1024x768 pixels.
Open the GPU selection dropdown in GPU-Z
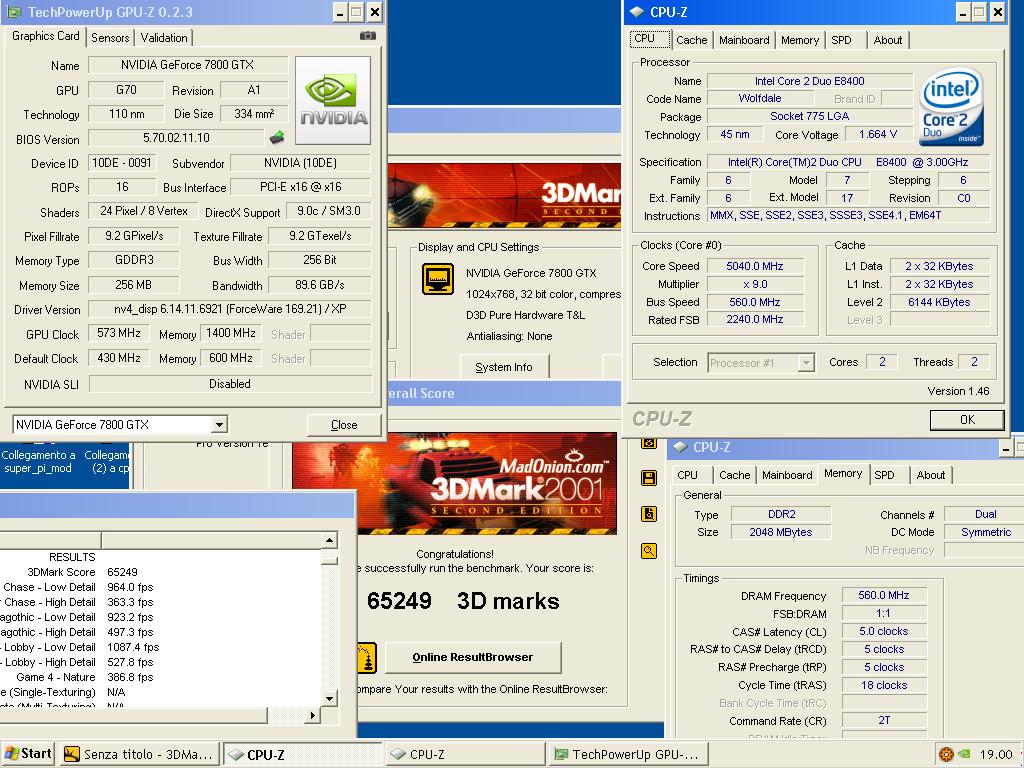[x=219, y=424]
